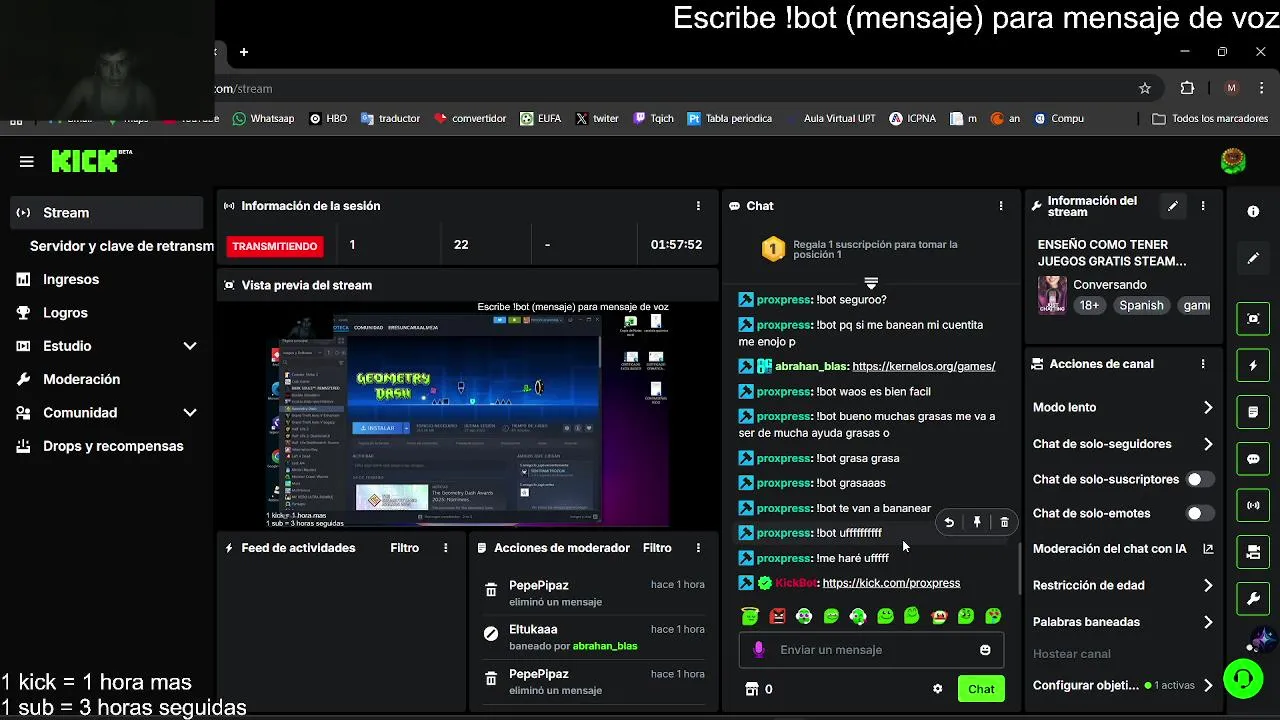Open Feed de actividades three-dot menu

446,548
